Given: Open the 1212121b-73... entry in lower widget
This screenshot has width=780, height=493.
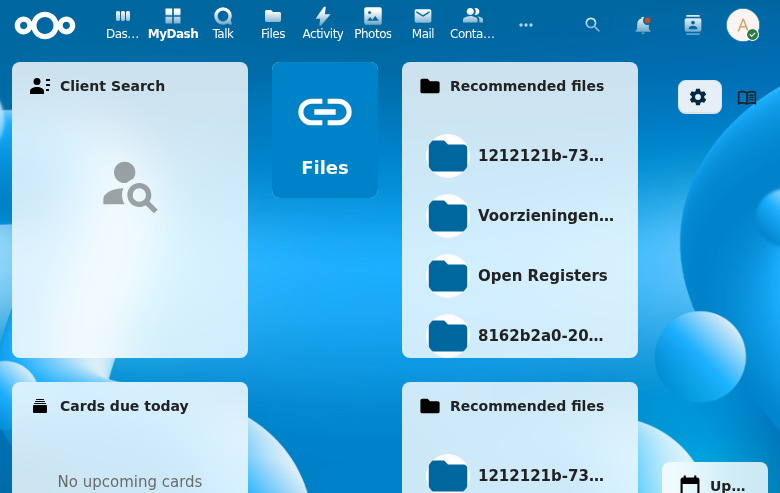Looking at the screenshot, I should click(520, 476).
